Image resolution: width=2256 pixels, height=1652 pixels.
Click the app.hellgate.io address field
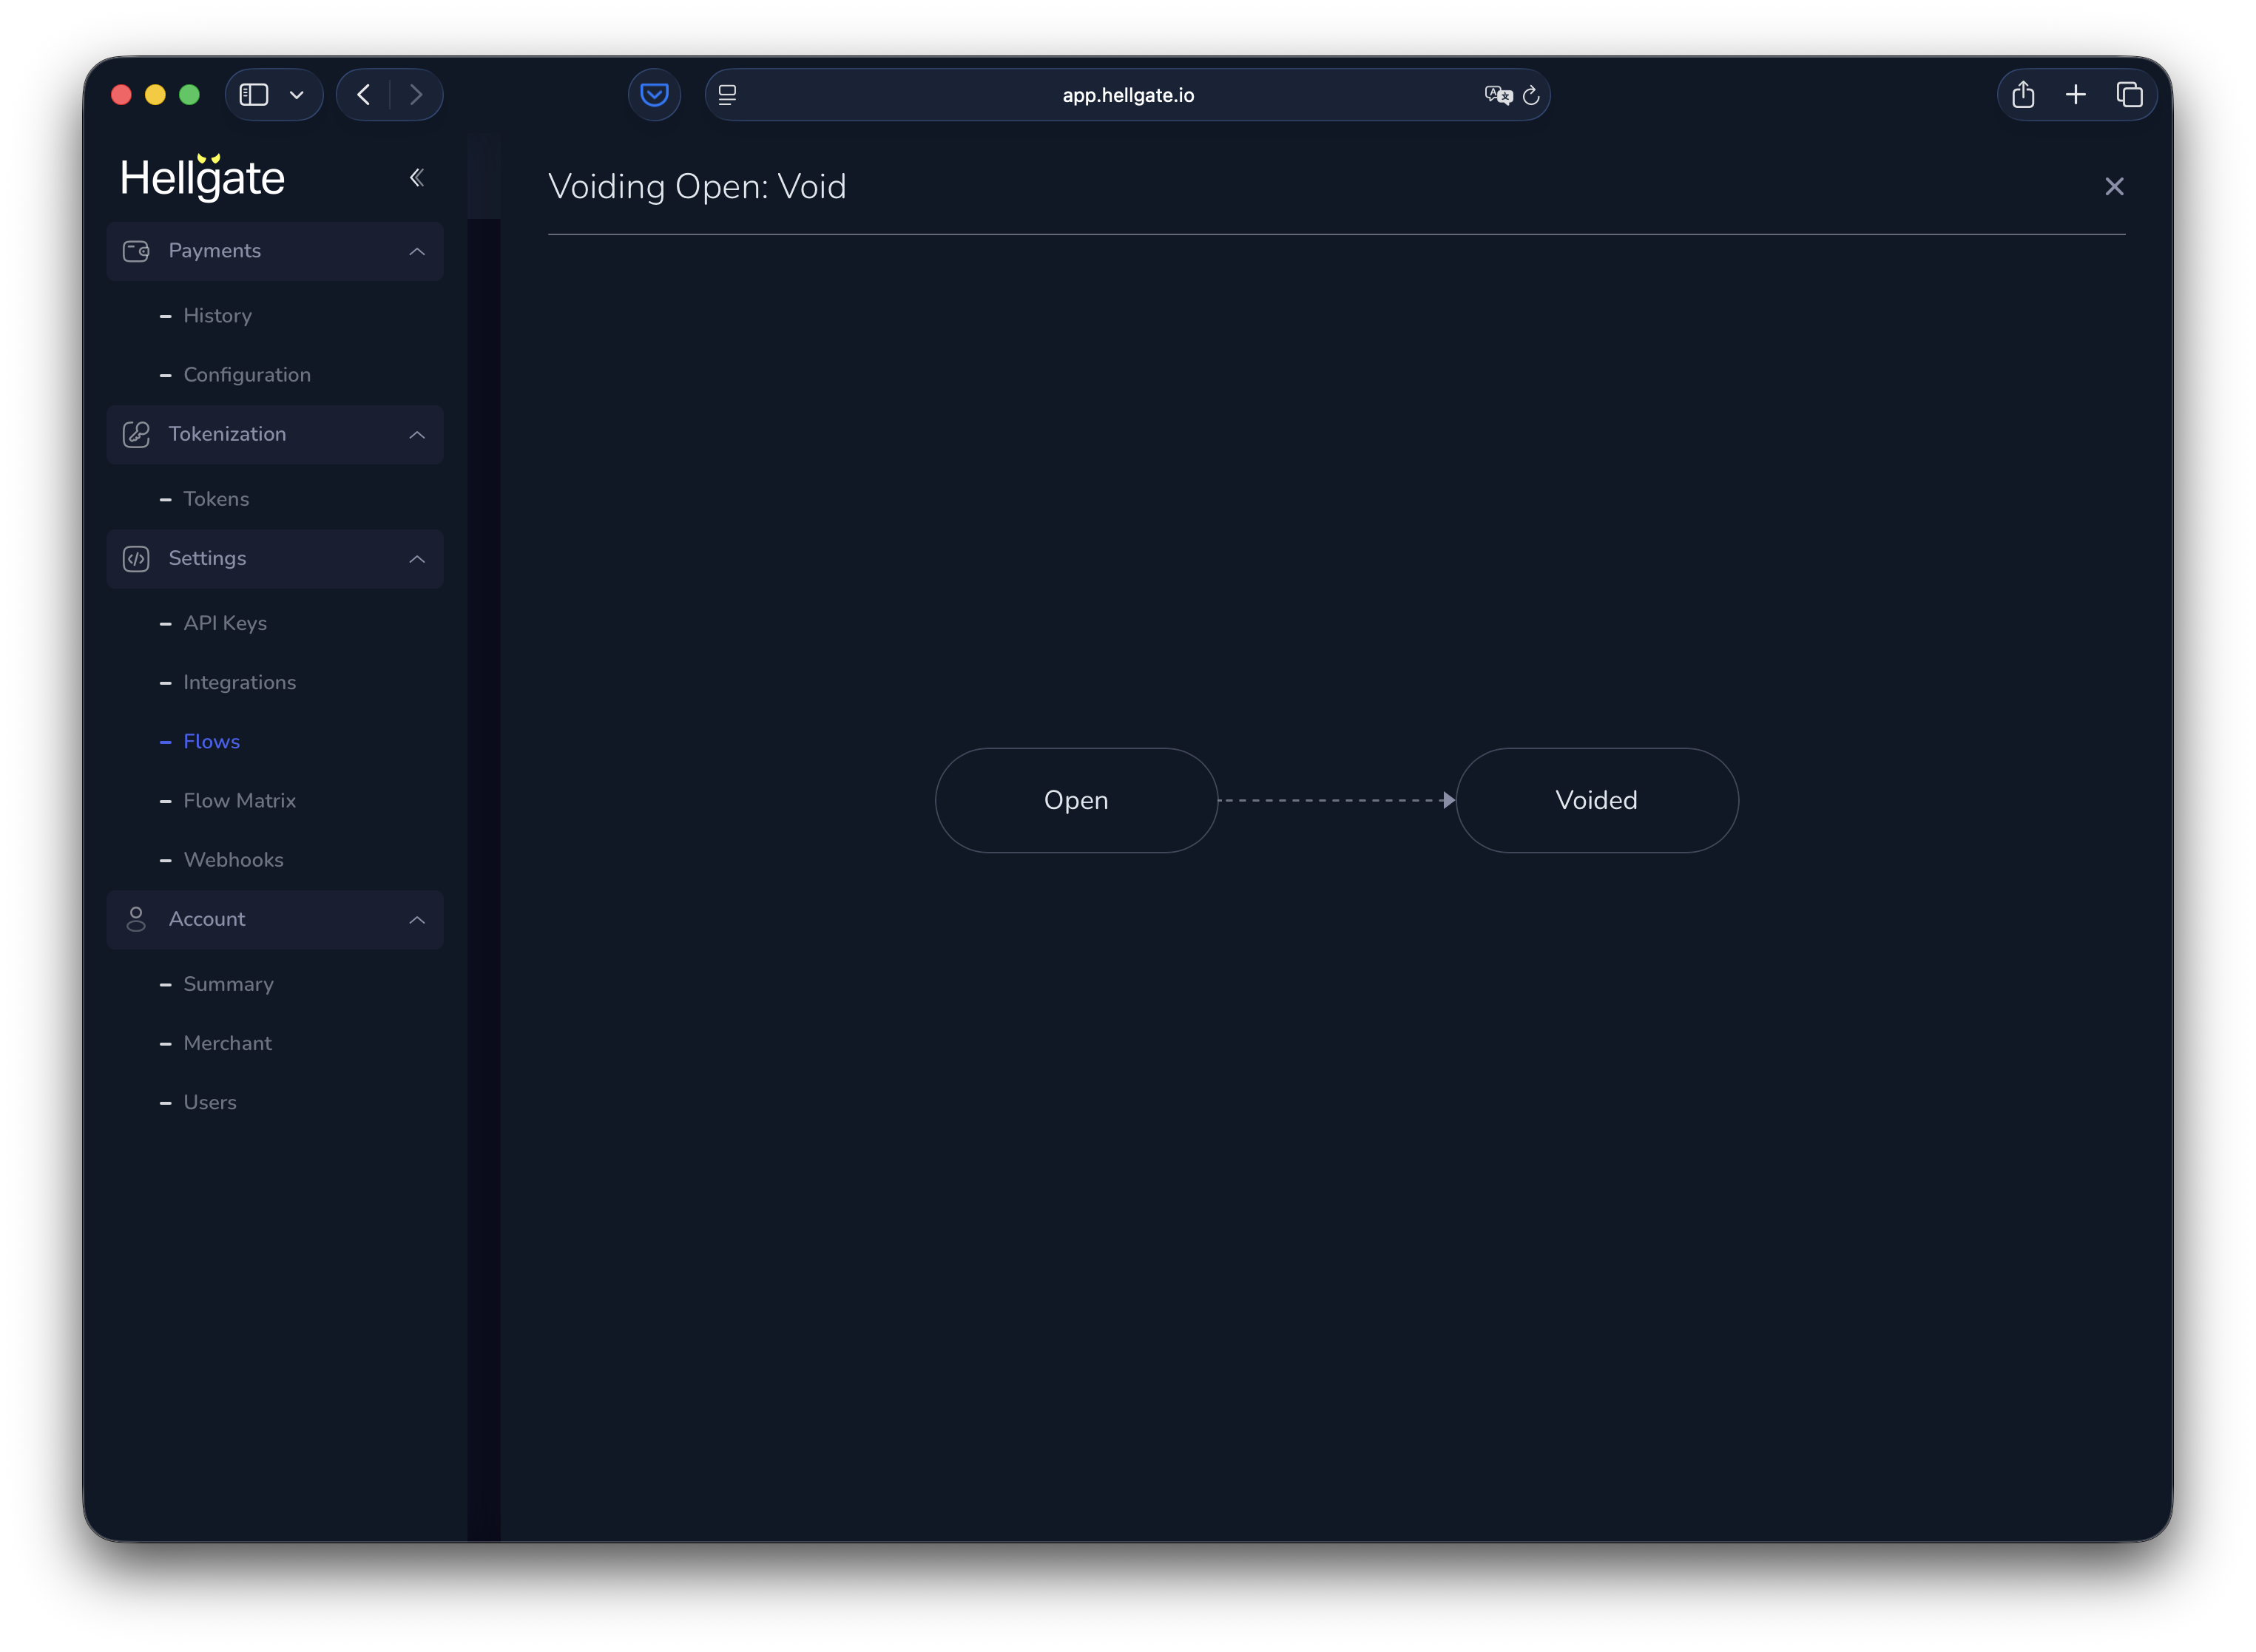pyautogui.click(x=1127, y=95)
